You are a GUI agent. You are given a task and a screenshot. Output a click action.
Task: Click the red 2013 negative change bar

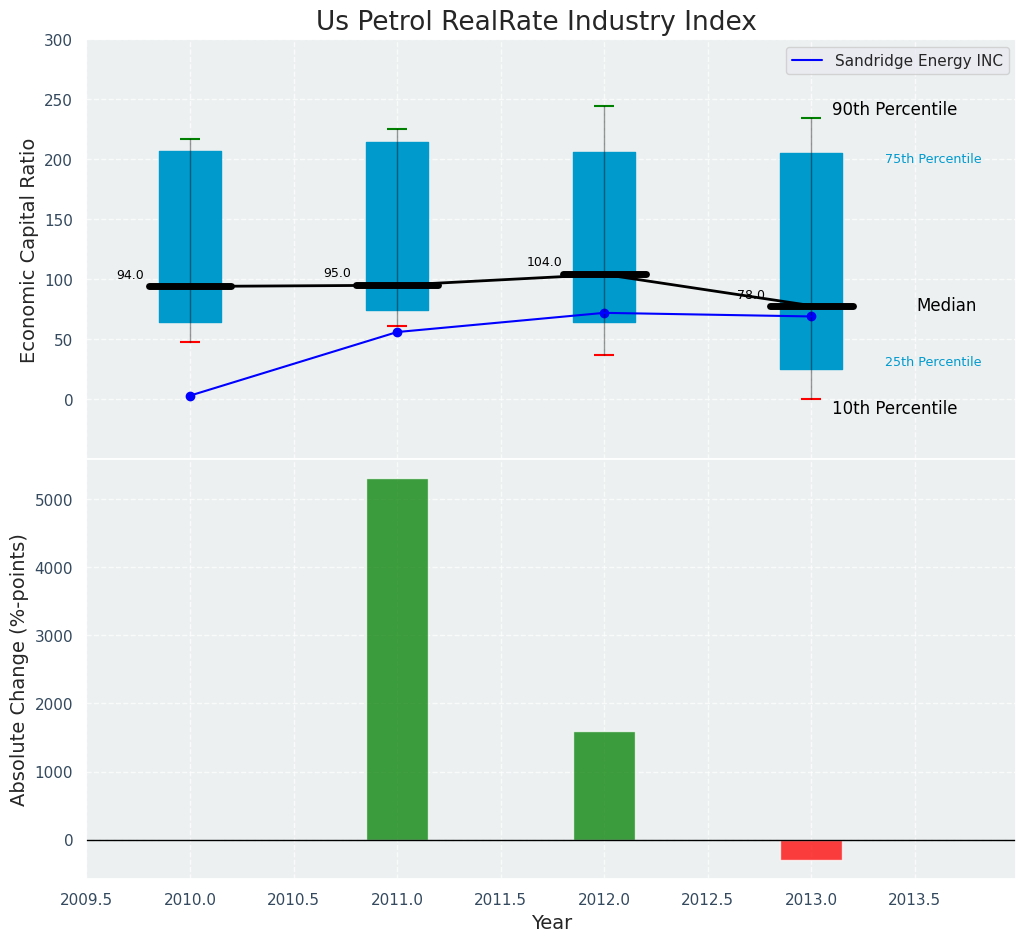coord(811,850)
